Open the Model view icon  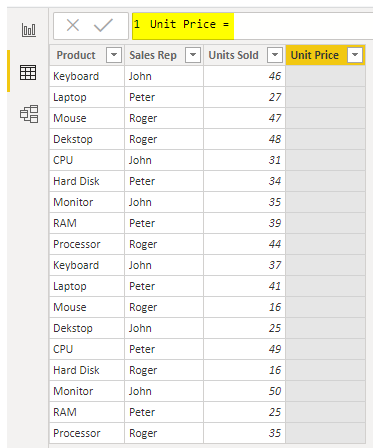(29, 114)
